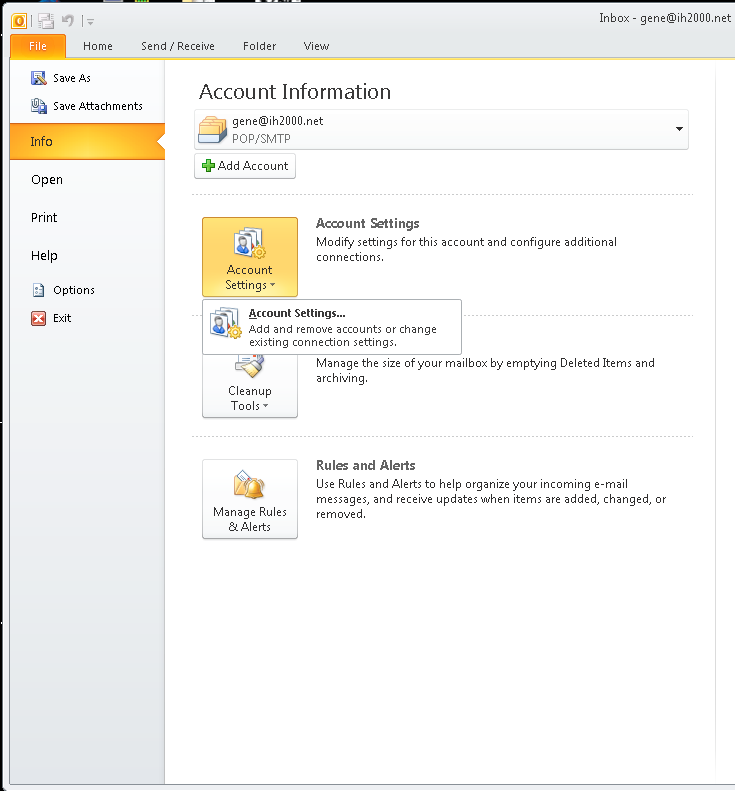Select Open in the backstage menu

pos(47,180)
